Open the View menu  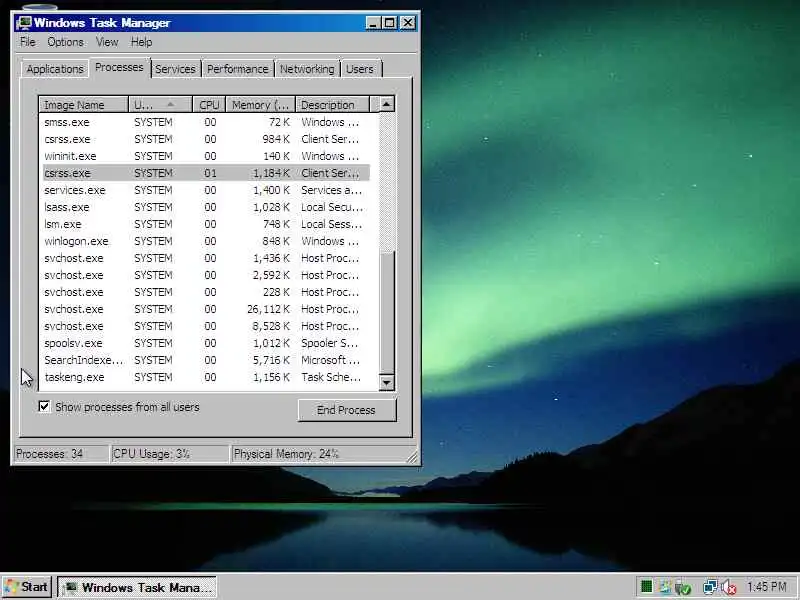tap(107, 42)
